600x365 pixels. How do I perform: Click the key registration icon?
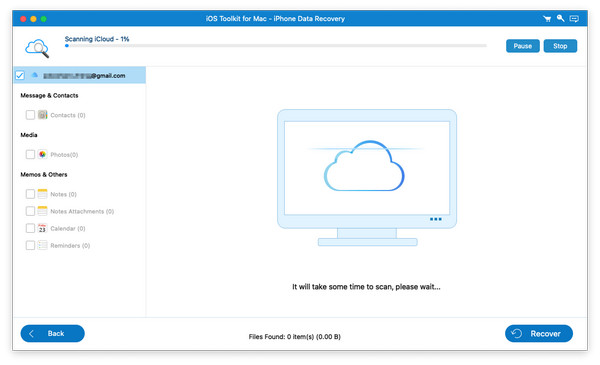tap(561, 18)
